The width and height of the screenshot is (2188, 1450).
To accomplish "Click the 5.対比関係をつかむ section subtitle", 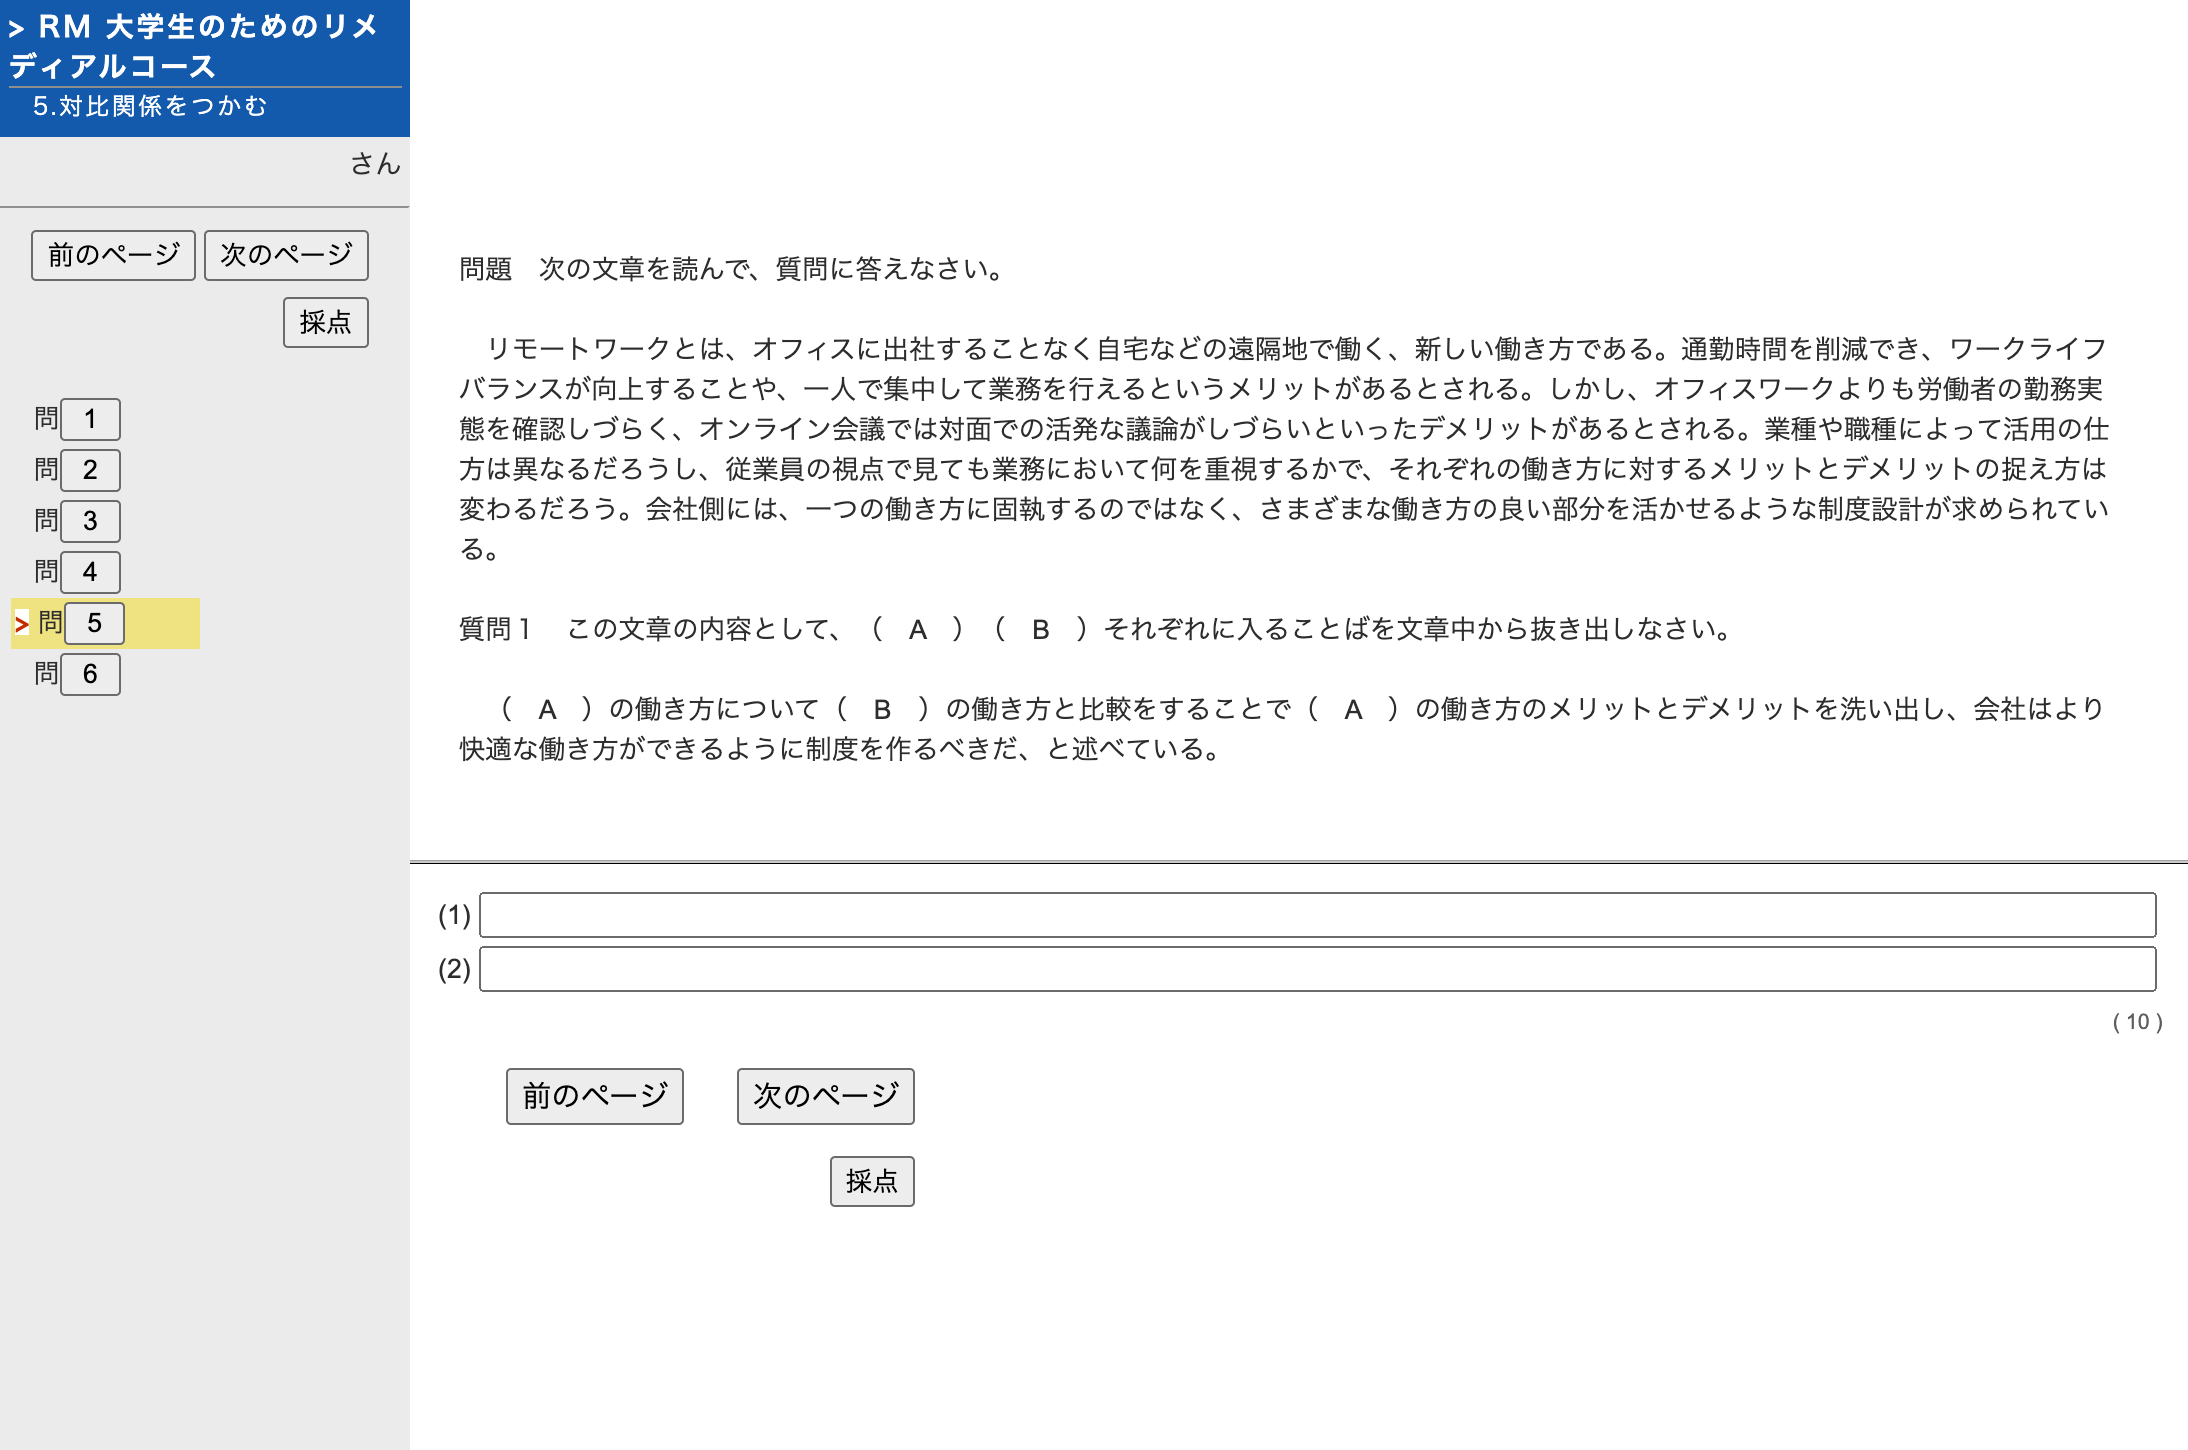I will tap(150, 106).
